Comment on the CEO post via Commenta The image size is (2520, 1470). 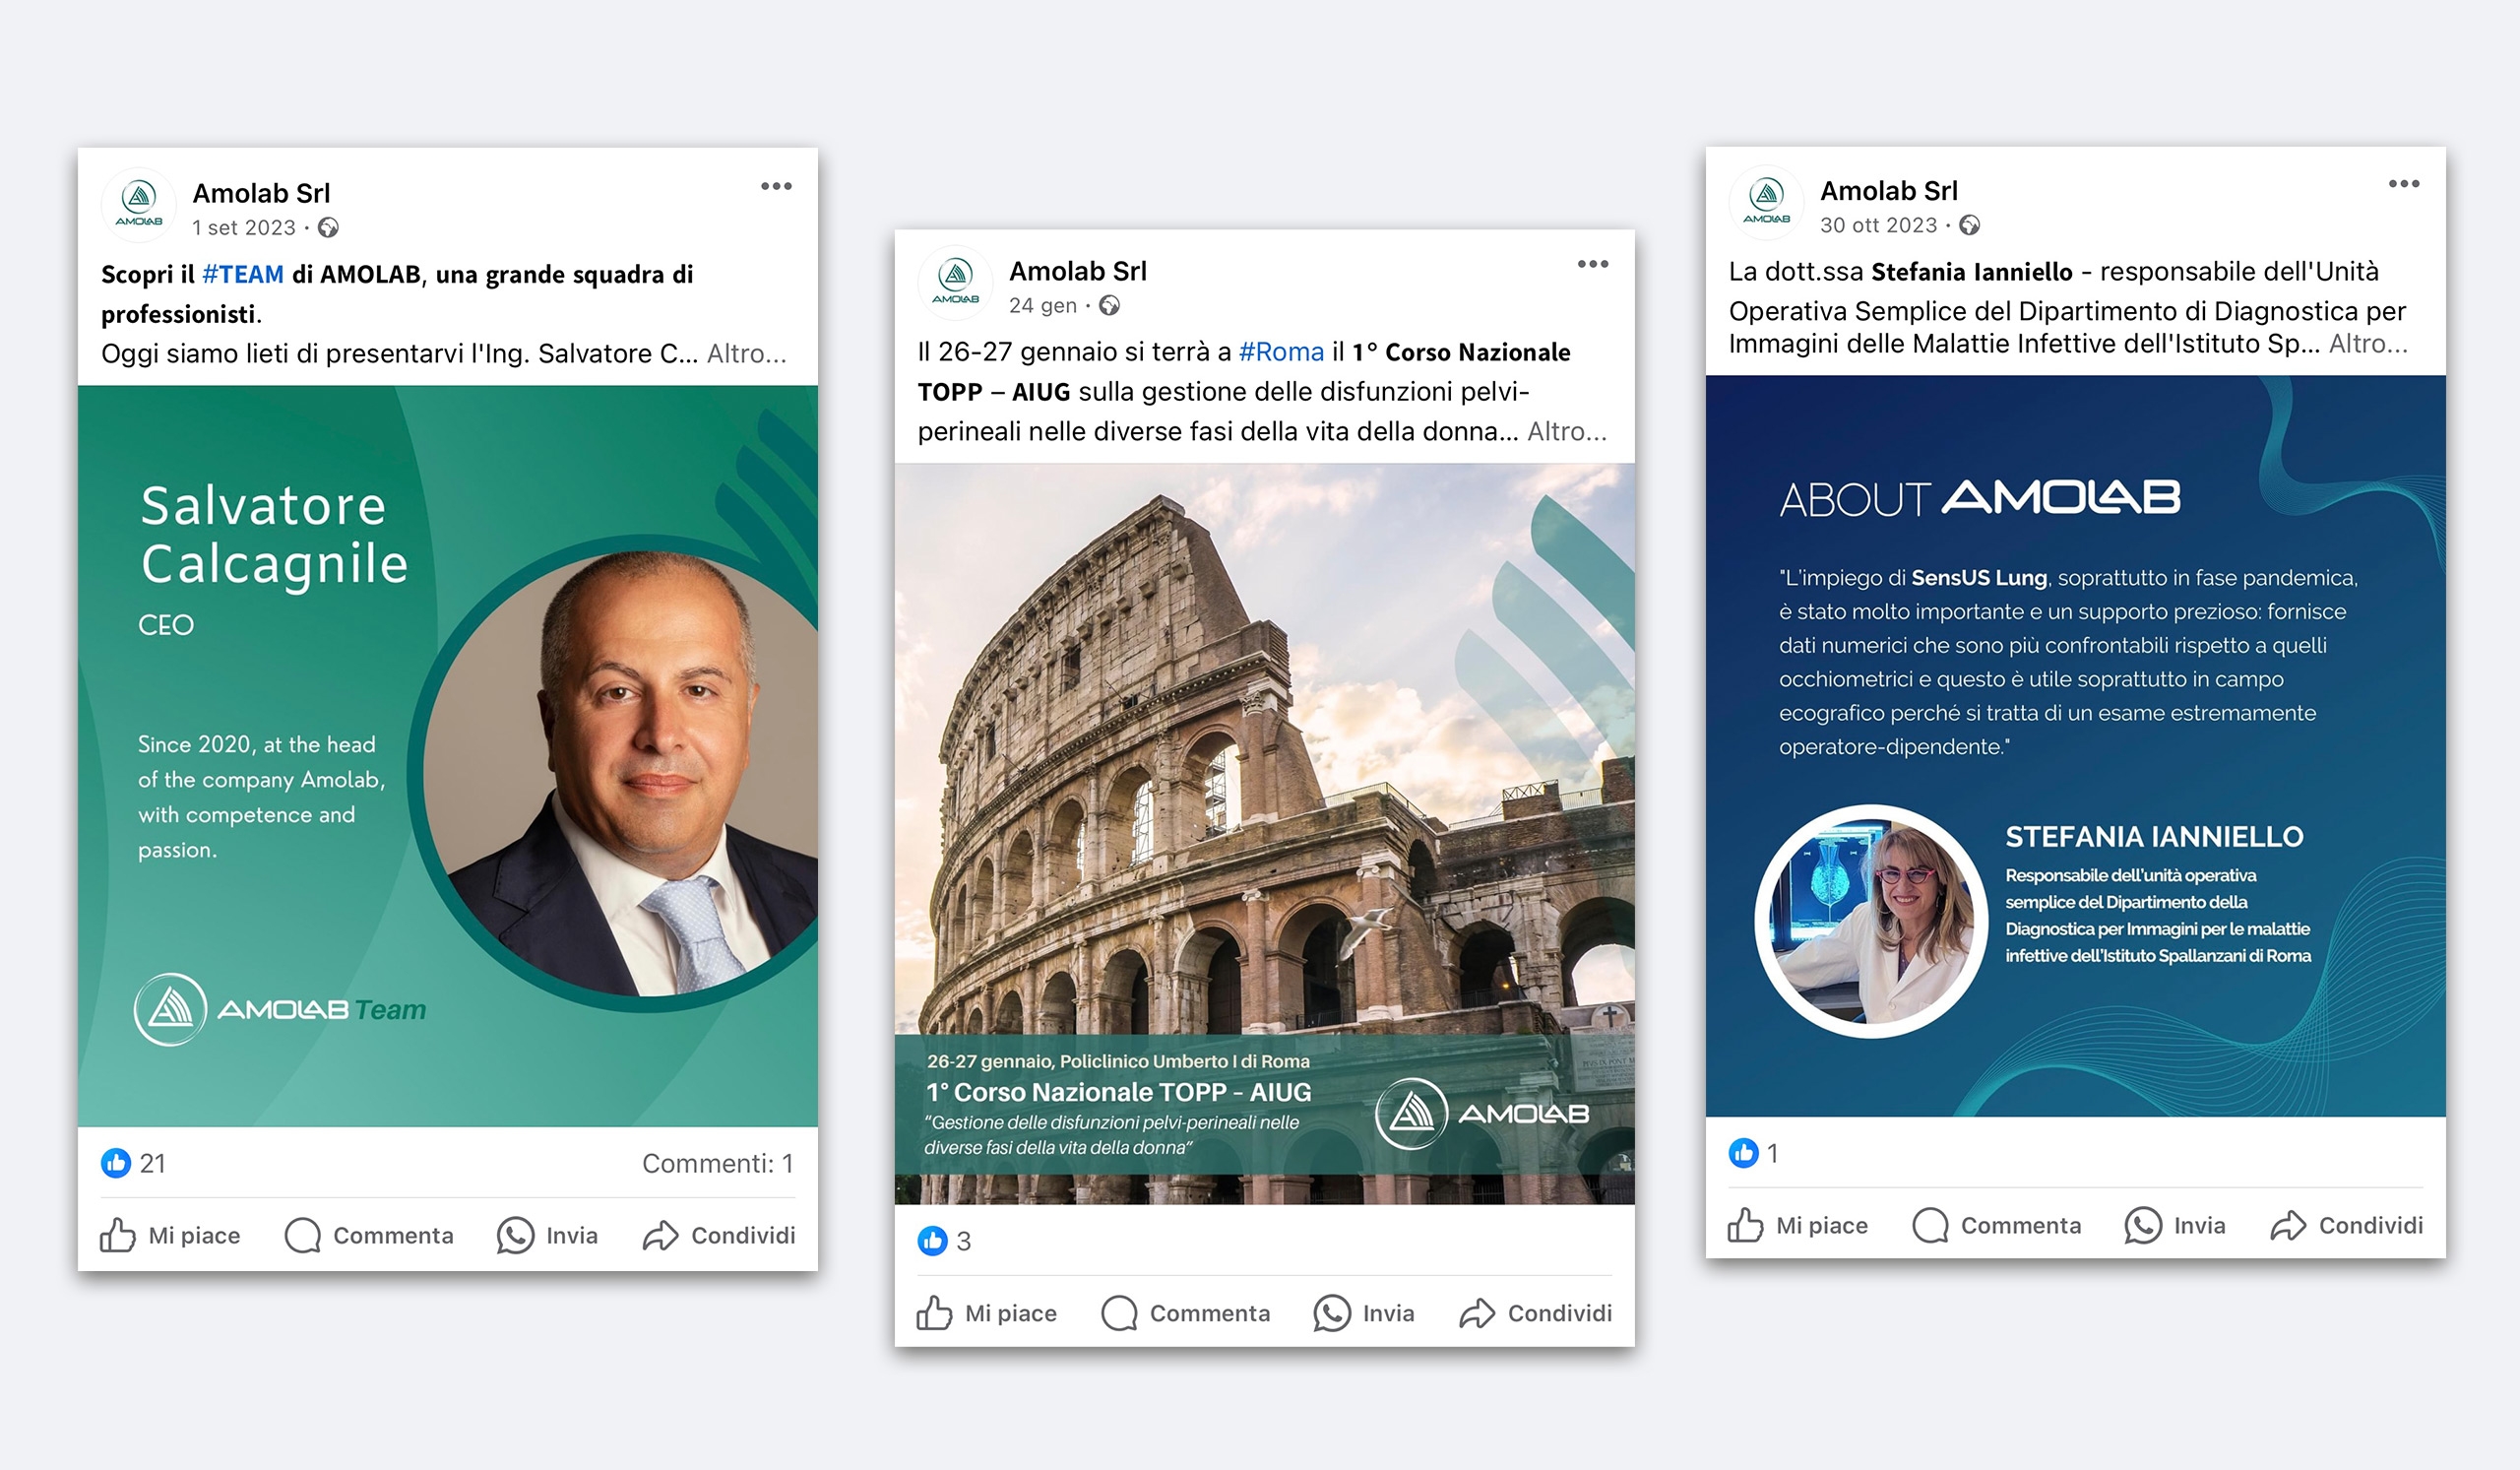pyautogui.click(x=369, y=1235)
